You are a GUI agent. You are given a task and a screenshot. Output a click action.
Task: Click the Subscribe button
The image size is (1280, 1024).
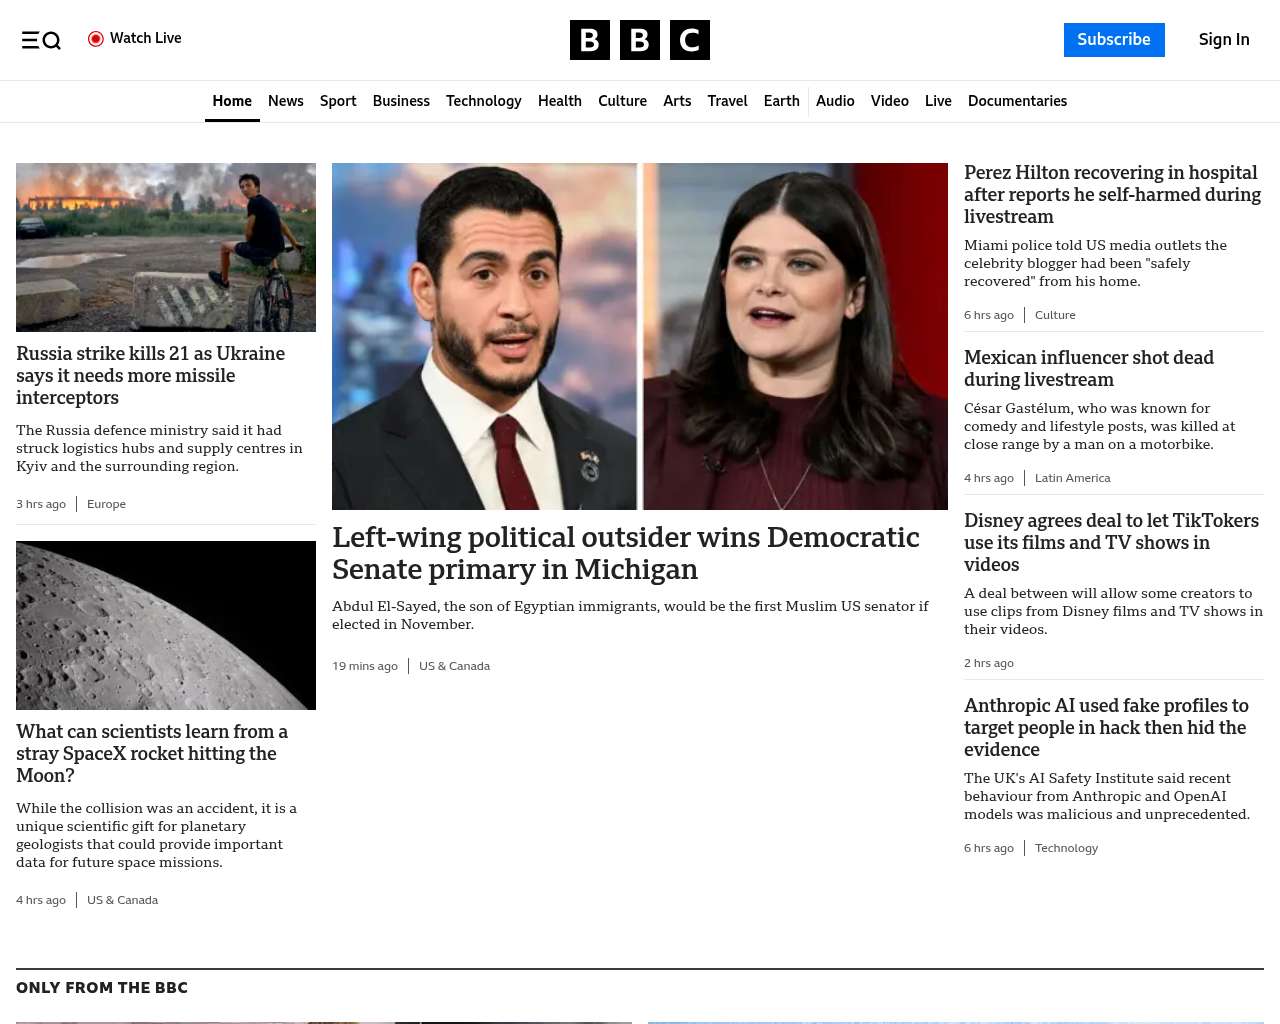tap(1114, 40)
